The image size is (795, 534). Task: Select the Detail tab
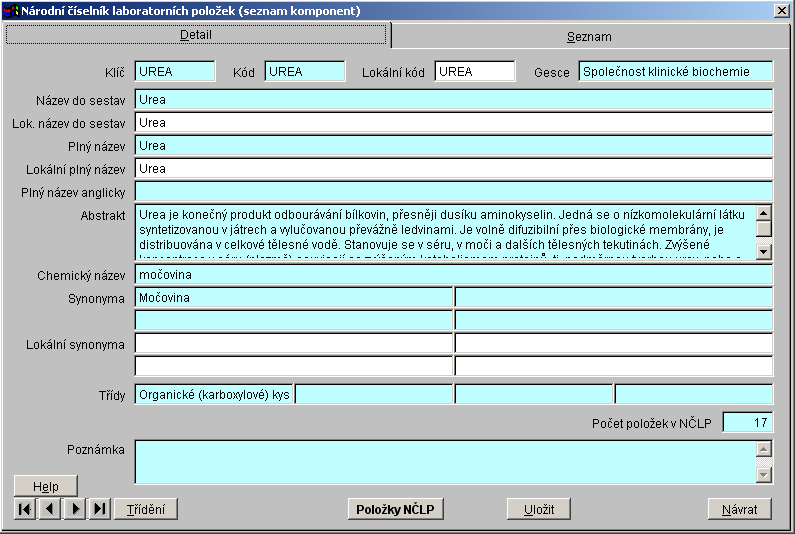196,35
